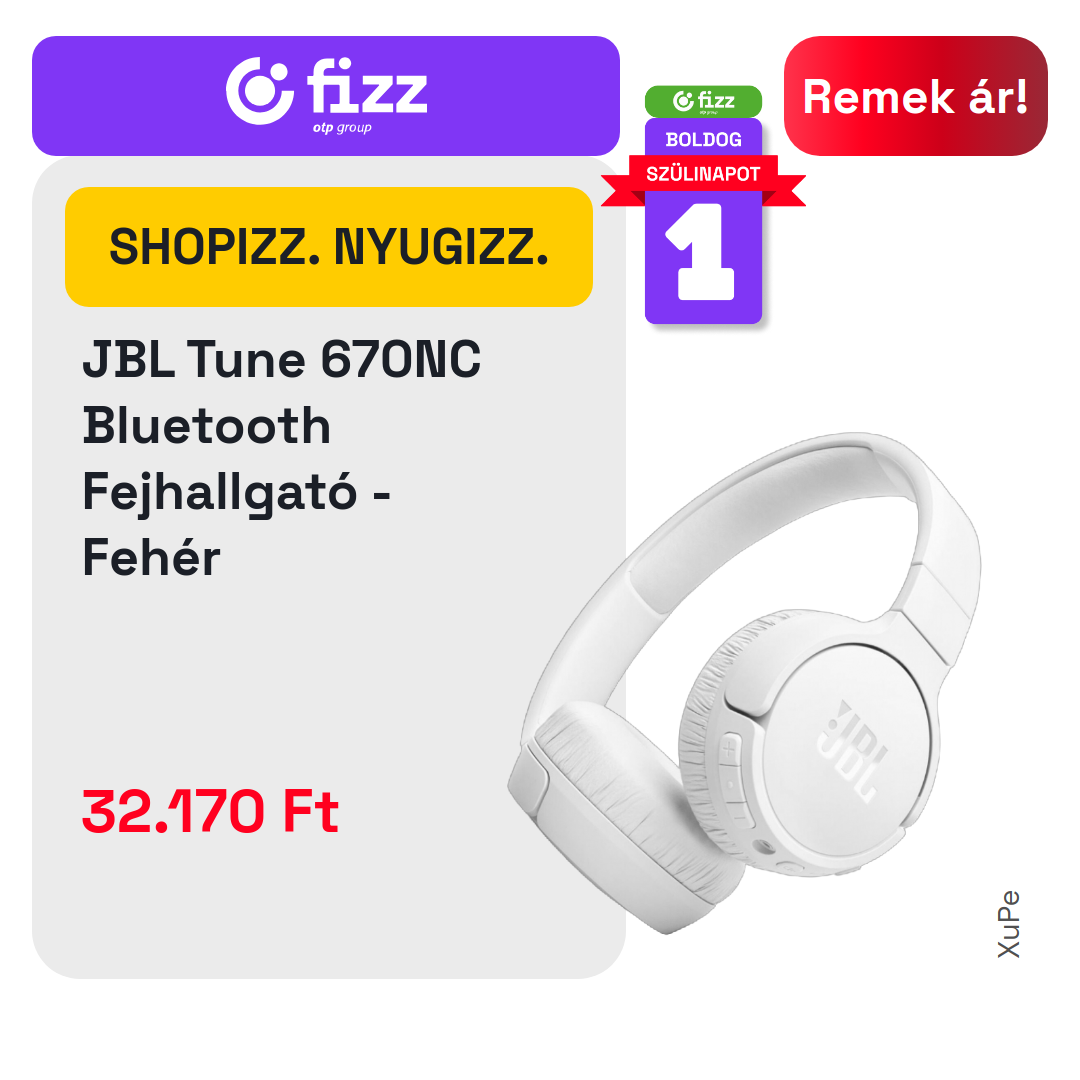Click the fizz otp group wordmark

coord(367,95)
